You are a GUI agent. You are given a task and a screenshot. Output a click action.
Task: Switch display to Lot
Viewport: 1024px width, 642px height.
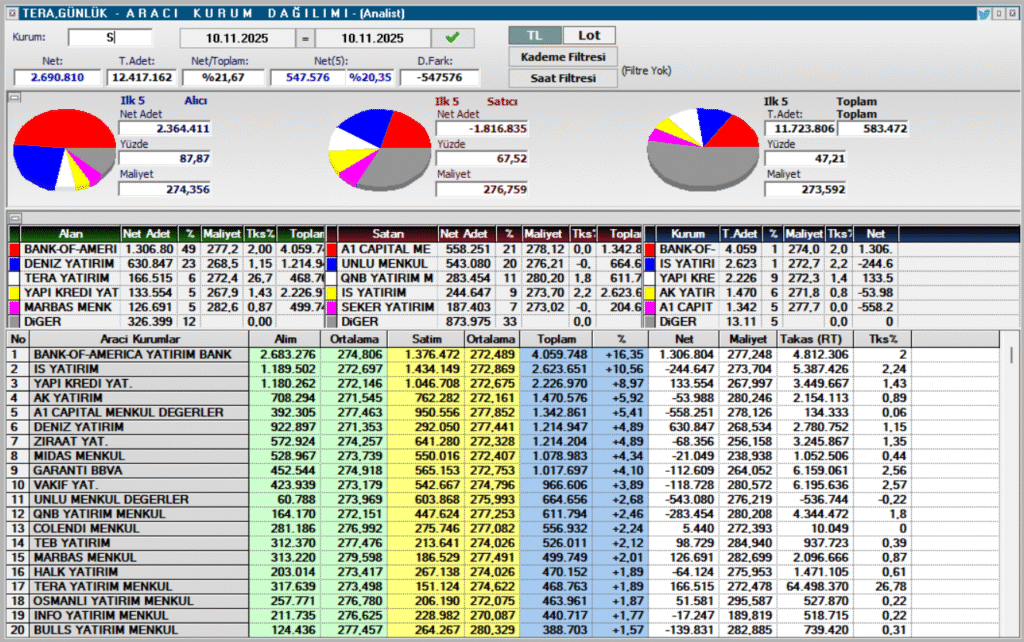click(588, 35)
